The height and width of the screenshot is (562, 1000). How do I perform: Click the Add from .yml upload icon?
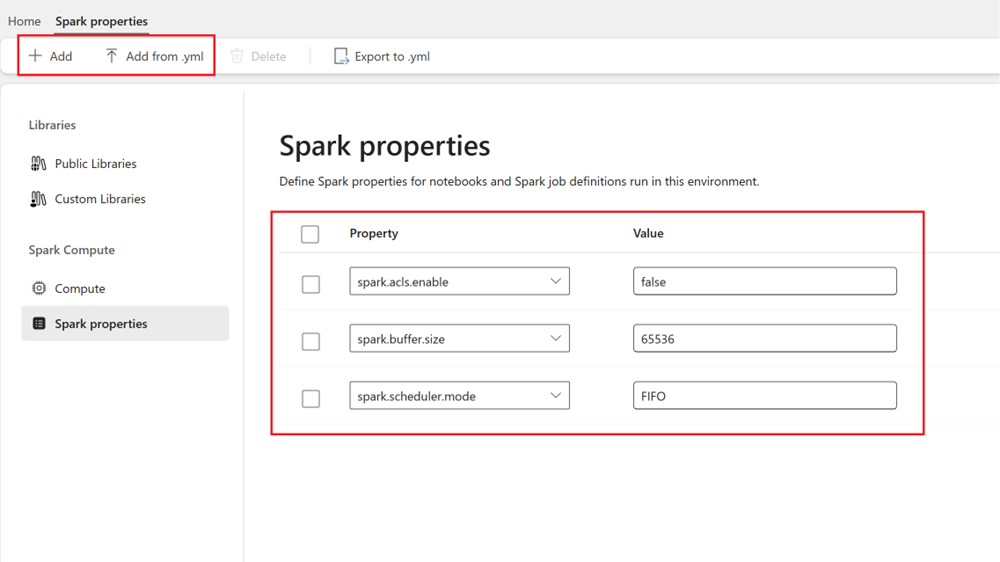click(111, 56)
